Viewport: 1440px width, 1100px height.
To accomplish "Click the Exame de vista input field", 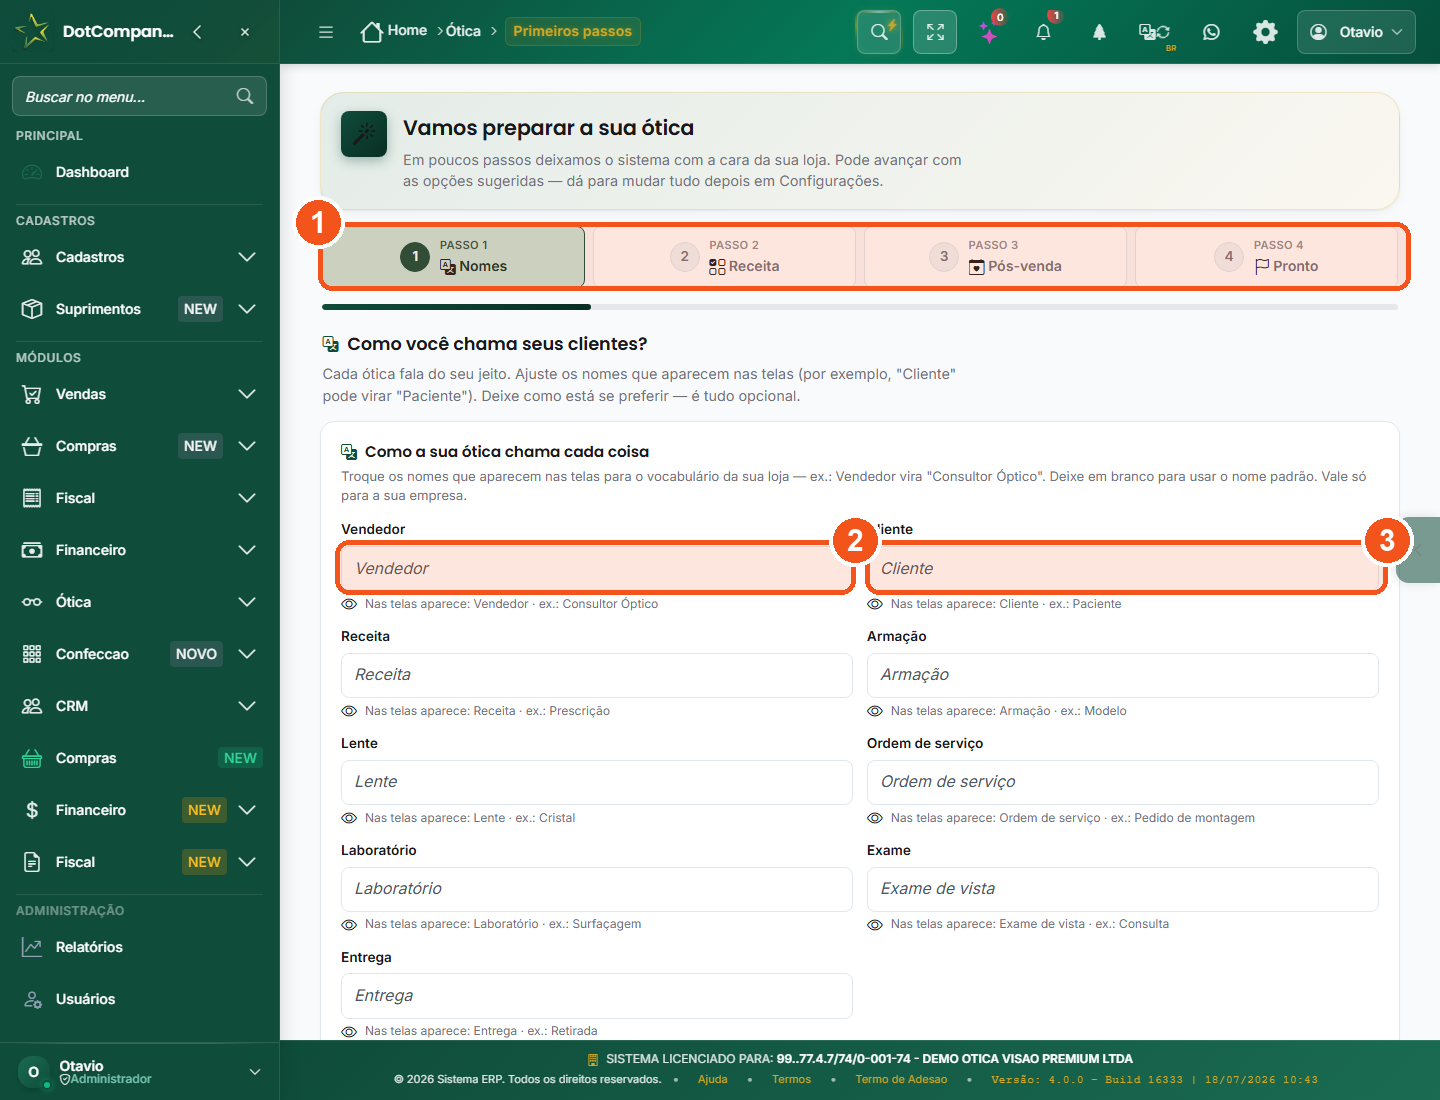I will [x=1122, y=889].
